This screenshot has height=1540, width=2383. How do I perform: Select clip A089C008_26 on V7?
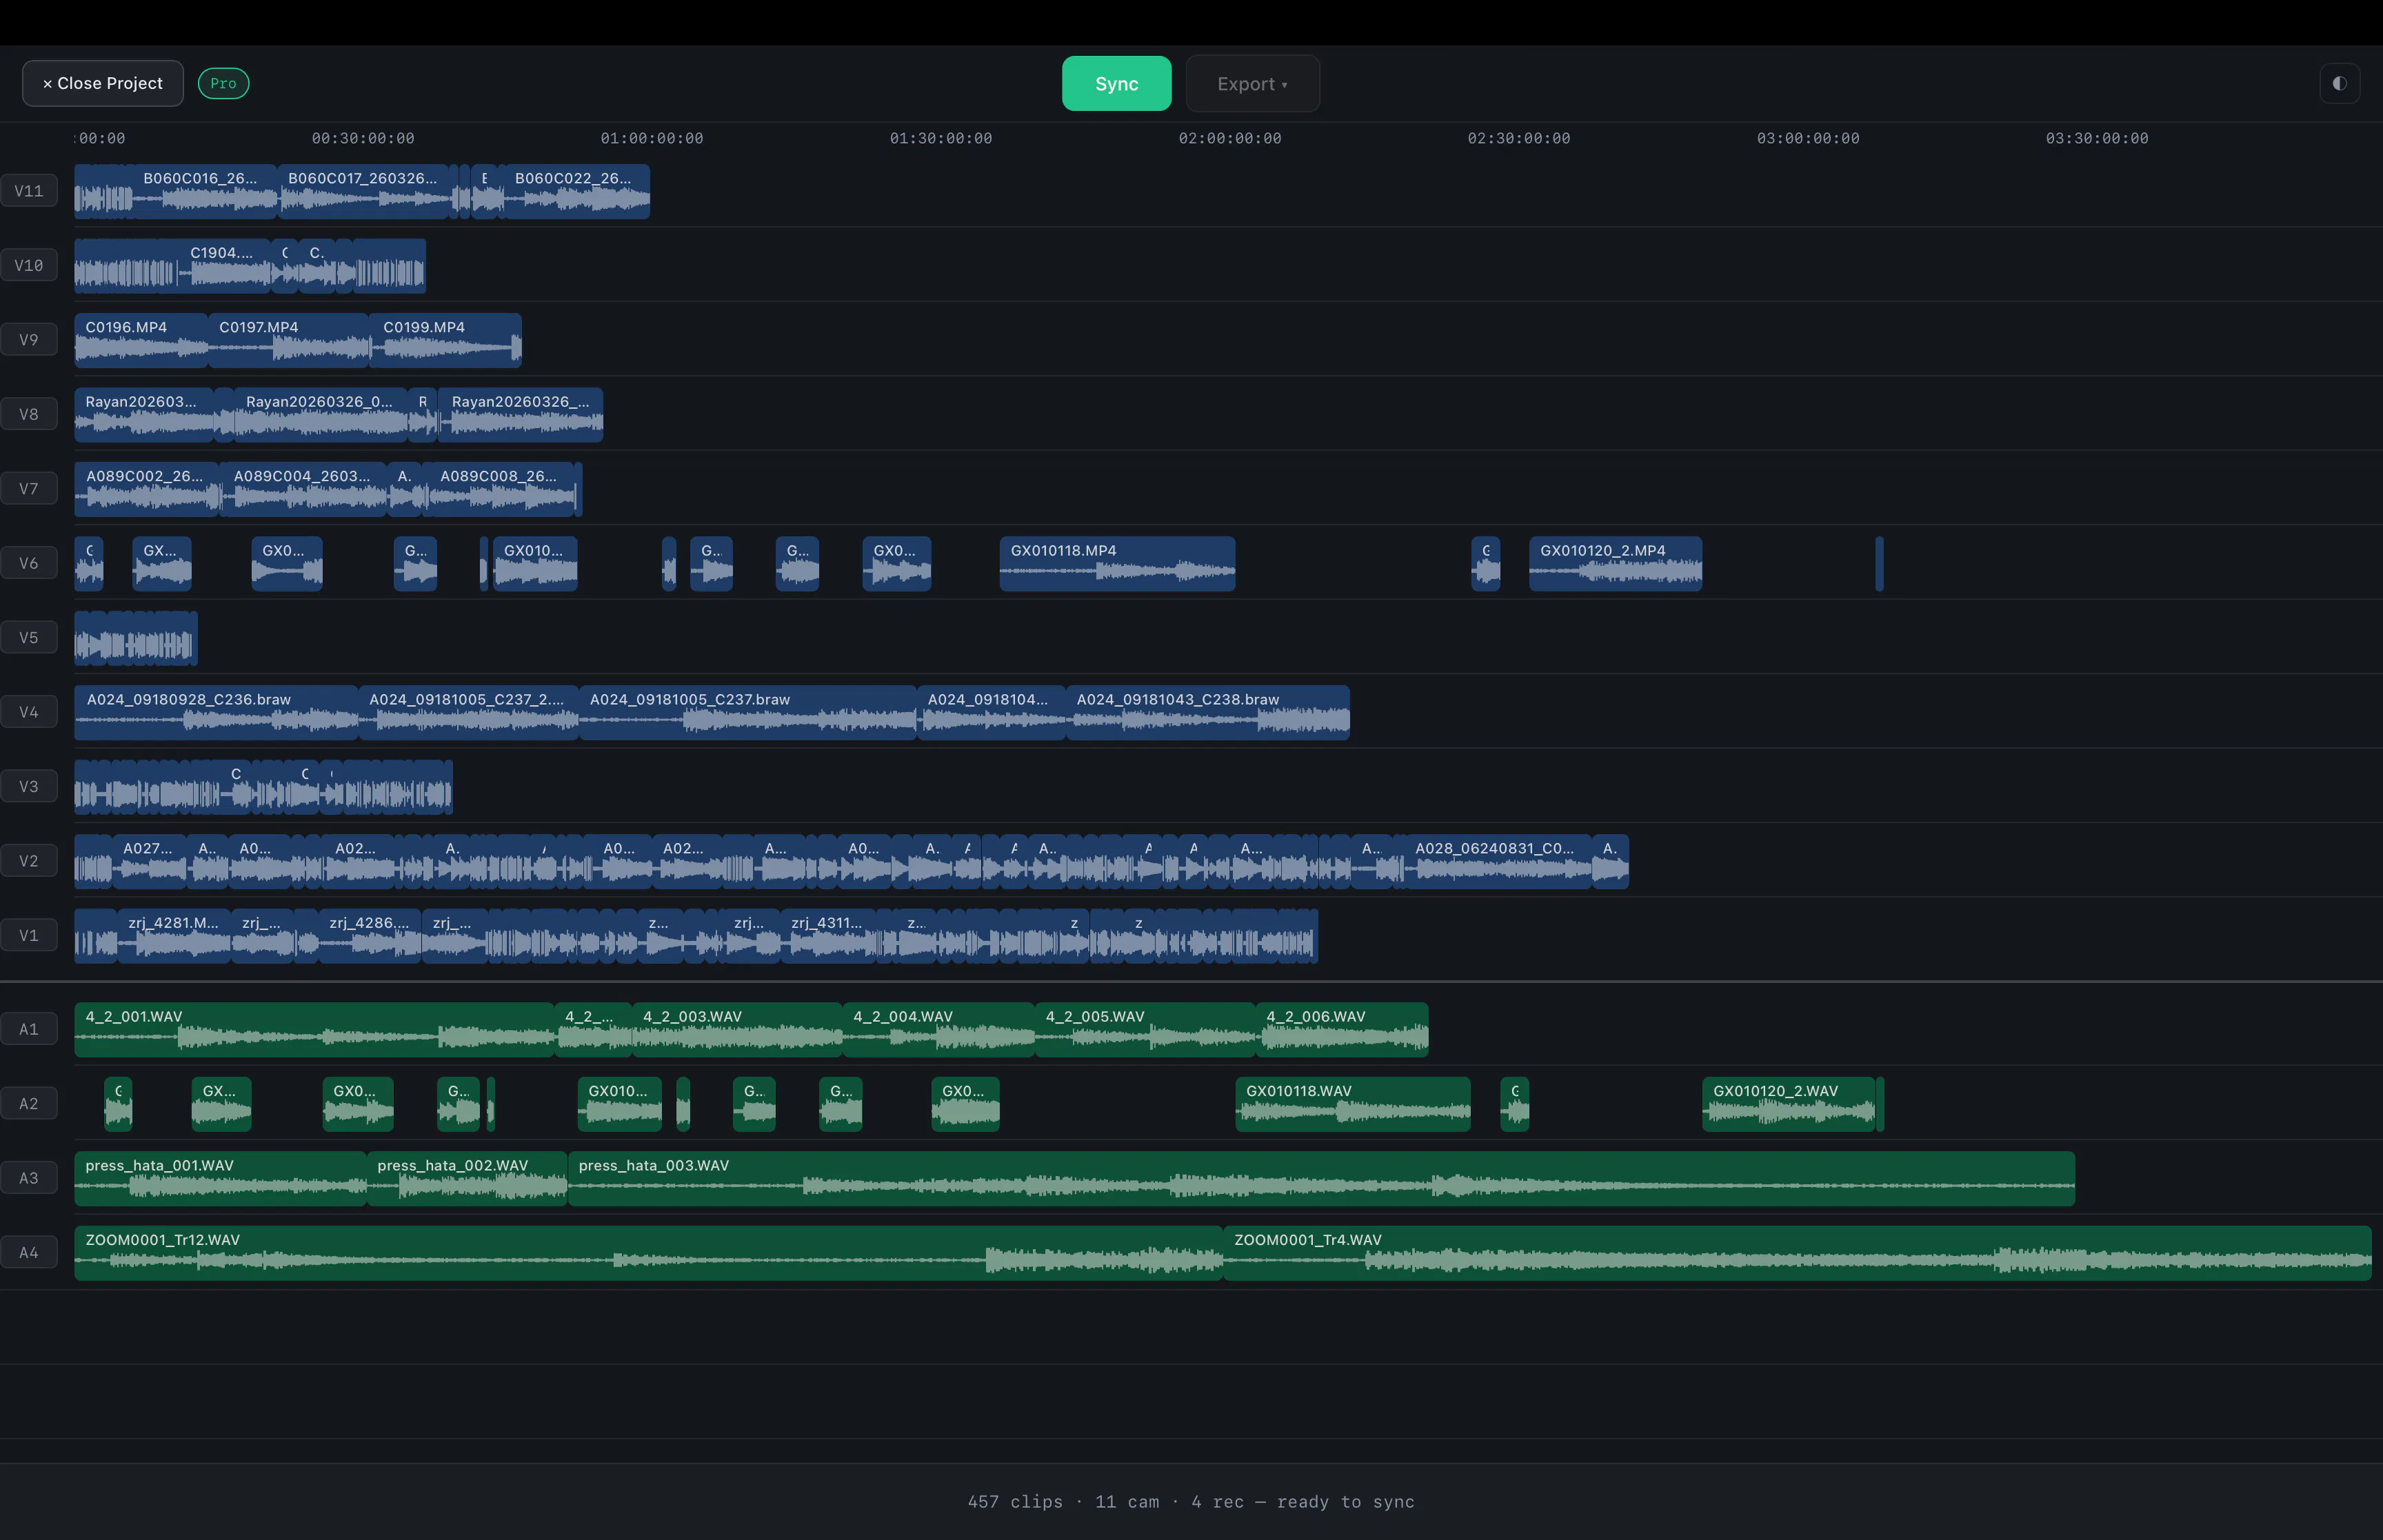502,489
